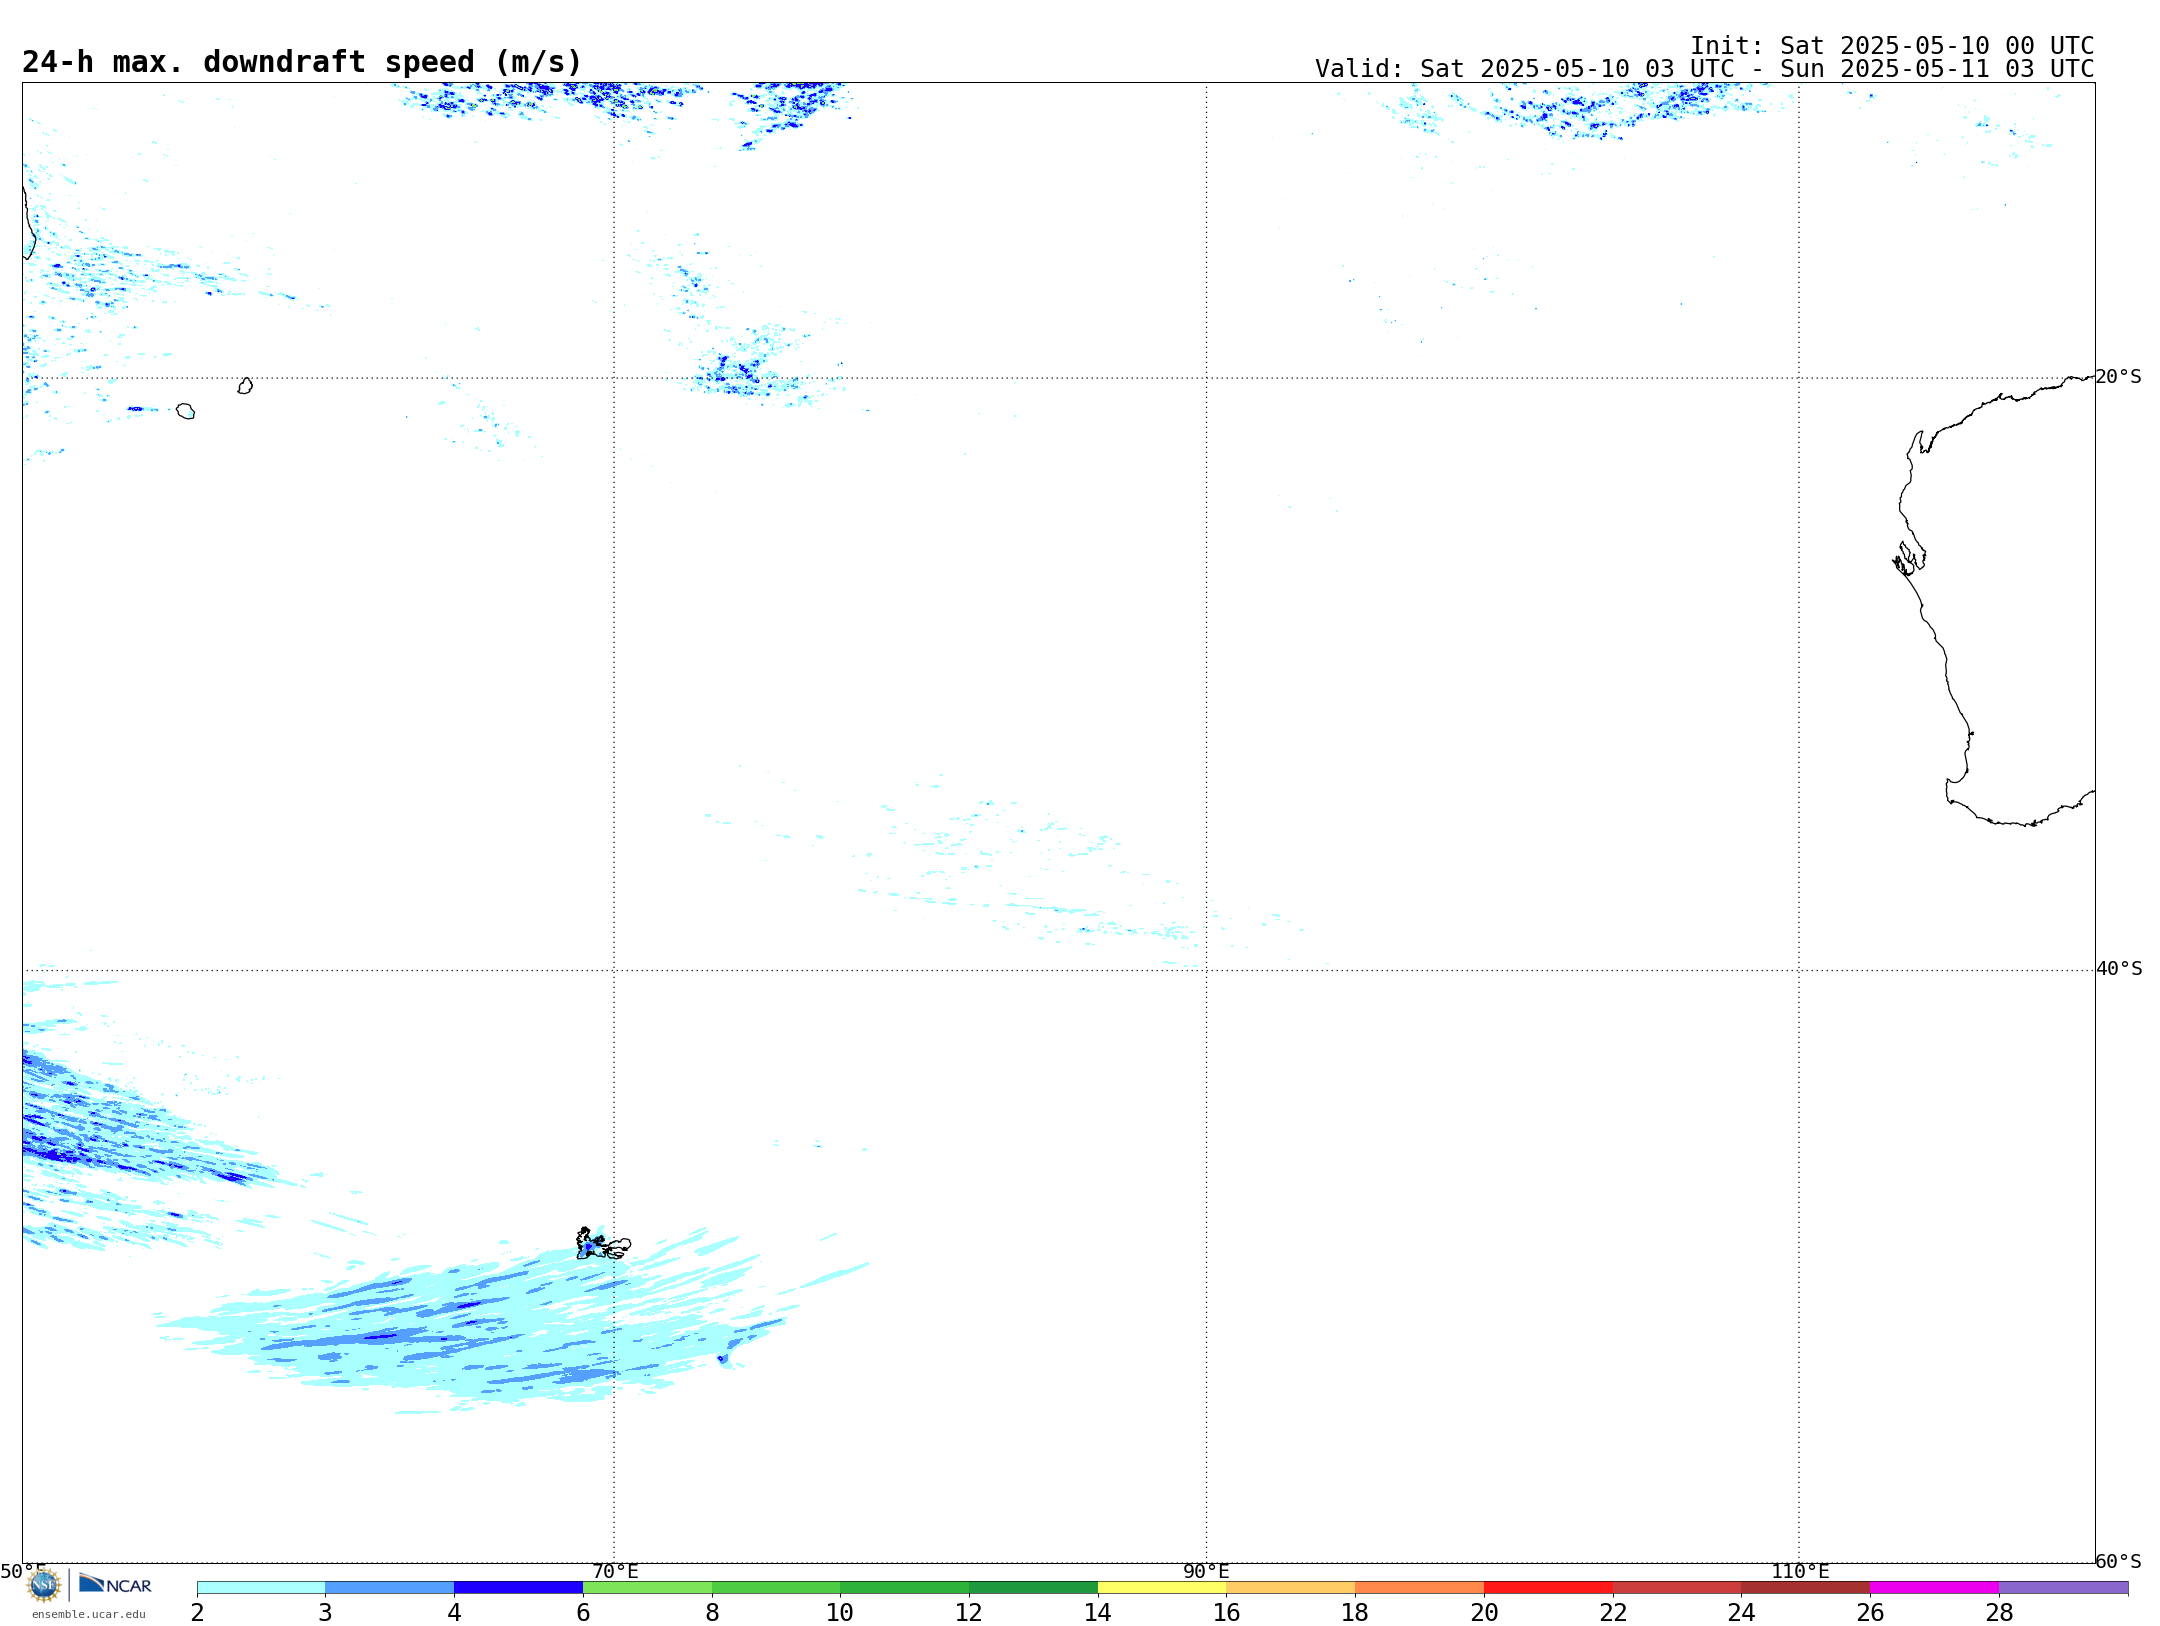Click the NSF logo icon
Screen dimensions: 2160x1626
(x=44, y=1585)
